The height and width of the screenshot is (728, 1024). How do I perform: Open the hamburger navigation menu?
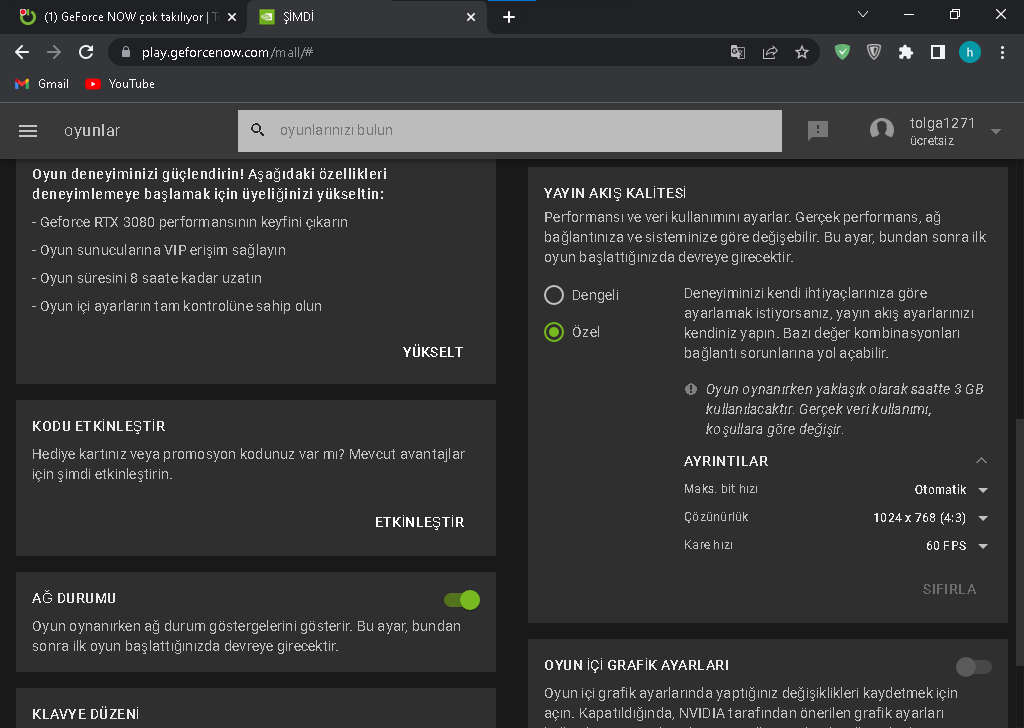tap(27, 131)
